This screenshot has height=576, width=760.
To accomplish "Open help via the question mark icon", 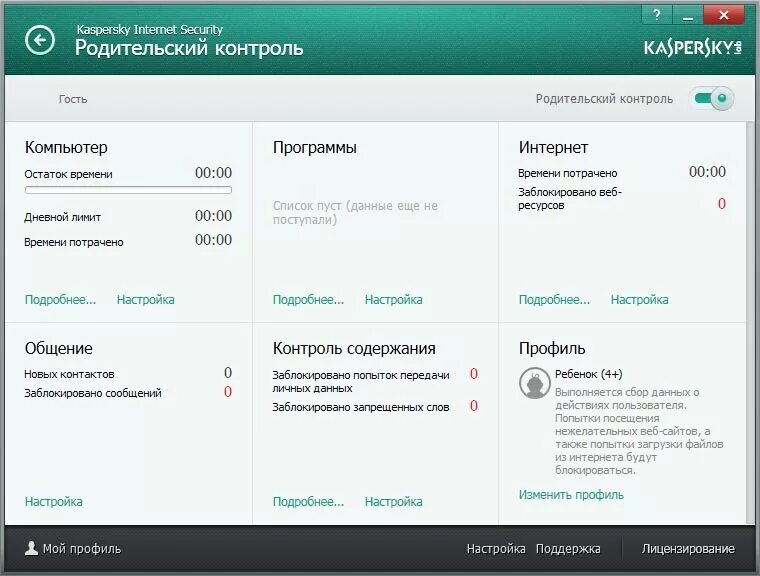I will tap(656, 15).
